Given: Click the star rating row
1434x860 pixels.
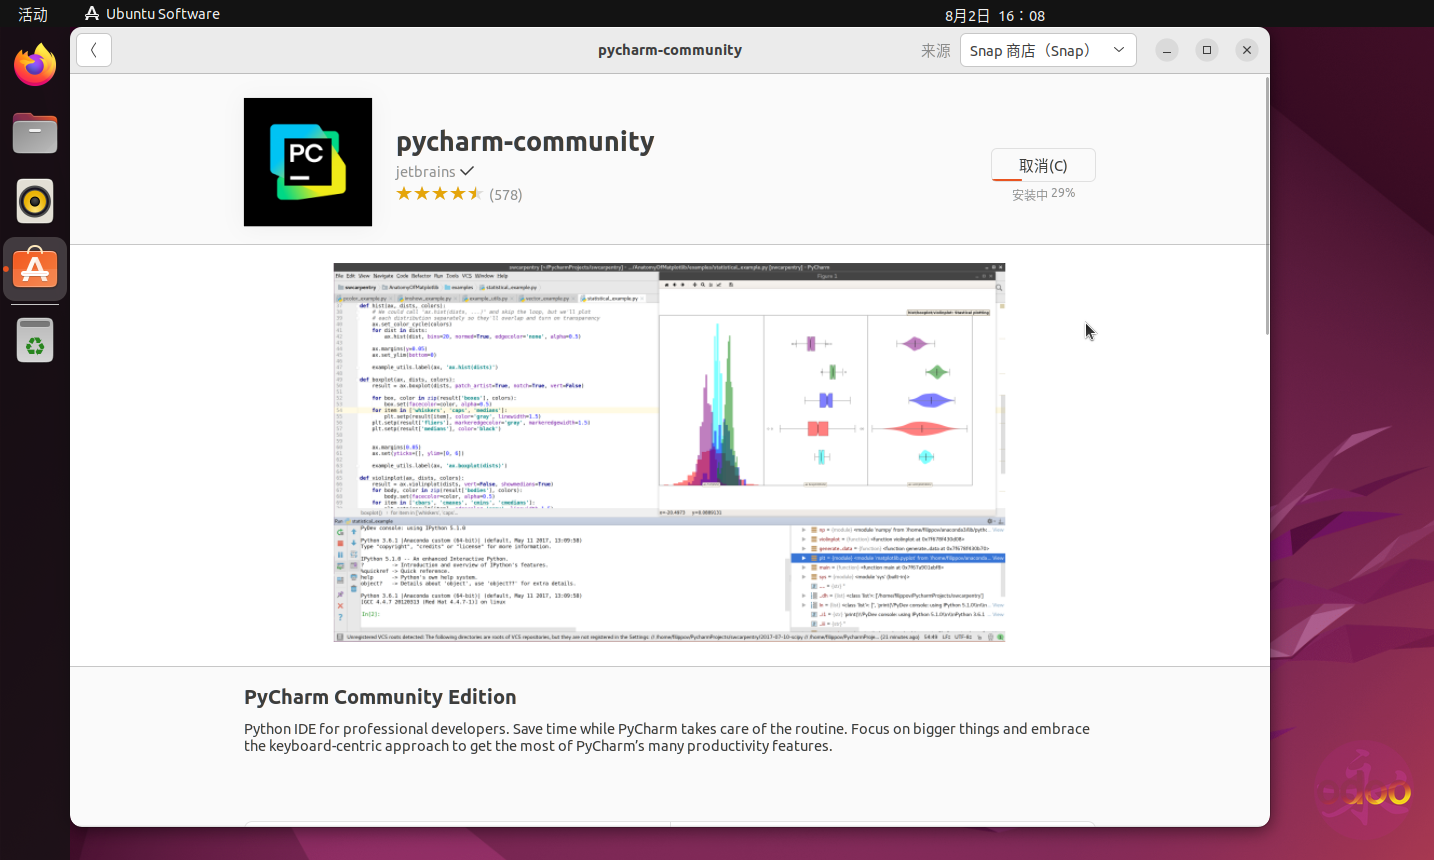Looking at the screenshot, I should (439, 194).
